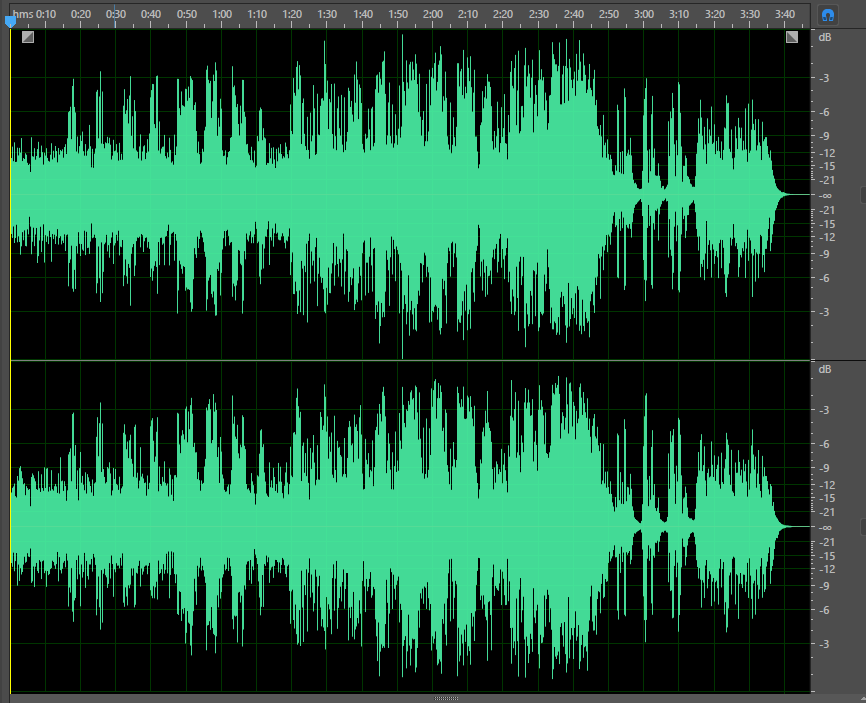Move playhead to 2:10 on ruler
Screen dimensions: 866x703
pyautogui.click(x=468, y=14)
